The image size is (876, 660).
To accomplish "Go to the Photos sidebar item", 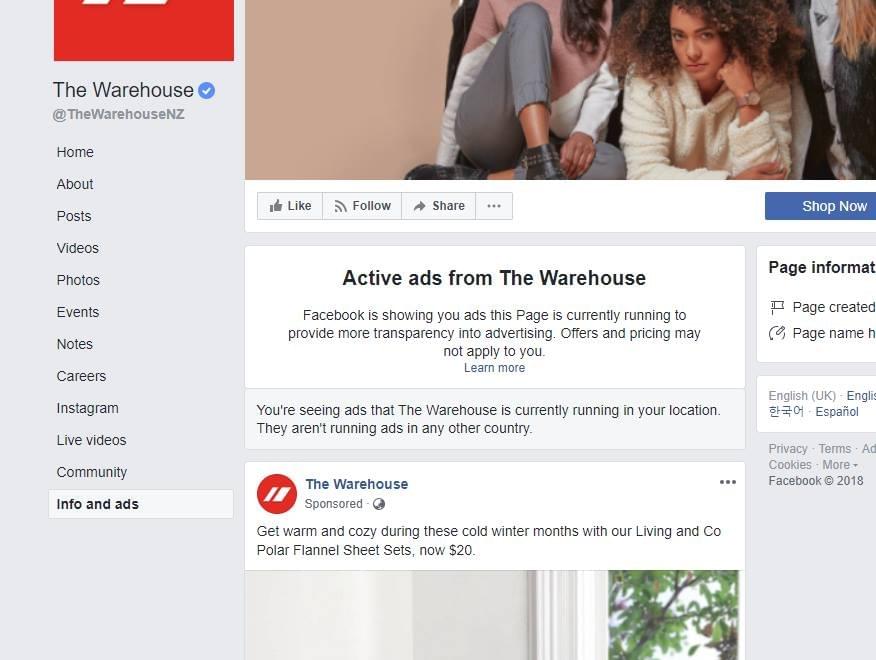I will [x=78, y=281].
